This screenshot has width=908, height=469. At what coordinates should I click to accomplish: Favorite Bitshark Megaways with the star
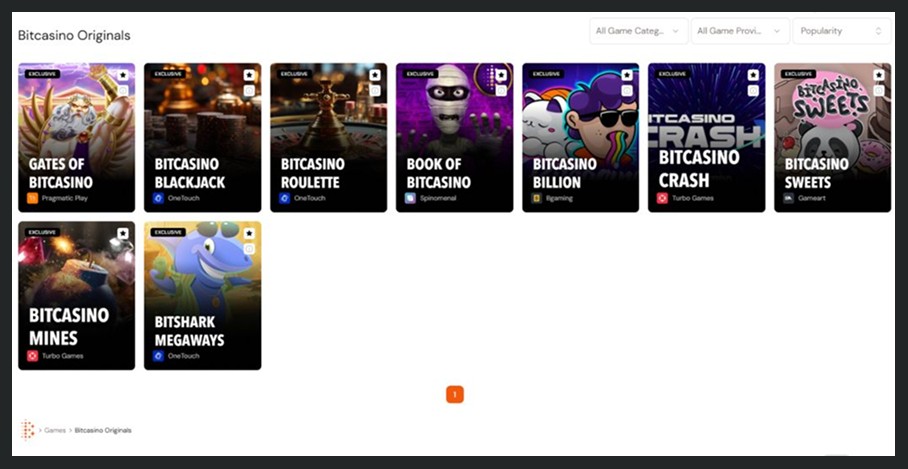pyautogui.click(x=249, y=233)
